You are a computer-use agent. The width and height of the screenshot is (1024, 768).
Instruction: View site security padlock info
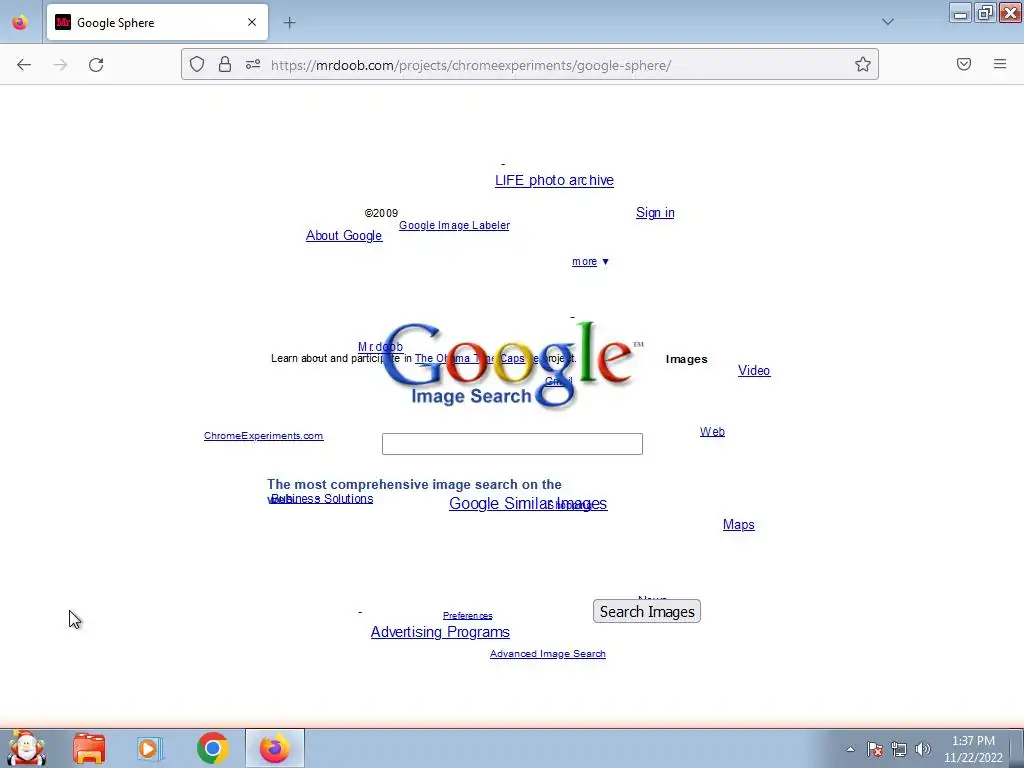pyautogui.click(x=225, y=64)
